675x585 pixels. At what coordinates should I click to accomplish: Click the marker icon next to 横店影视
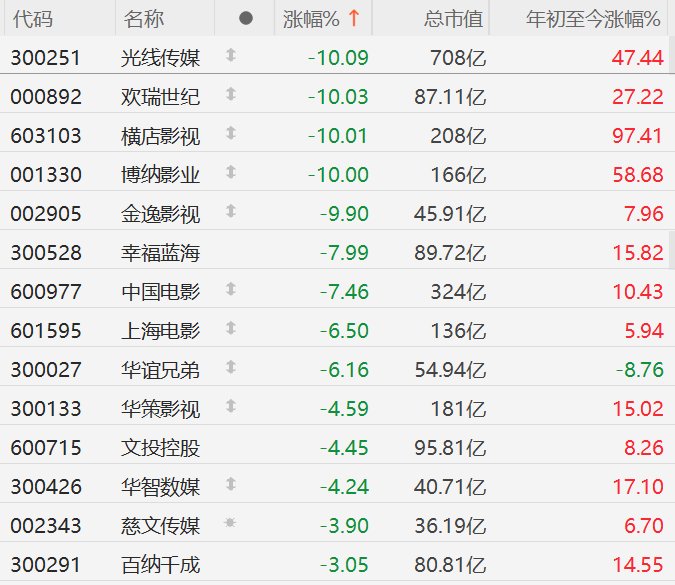pyautogui.click(x=231, y=133)
